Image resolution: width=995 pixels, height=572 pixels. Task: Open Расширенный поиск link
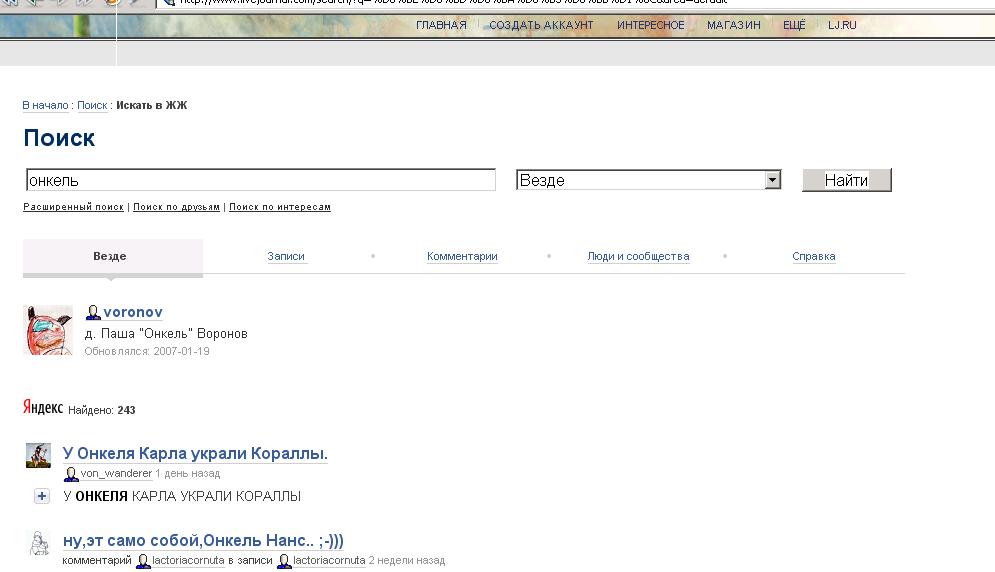(x=73, y=207)
